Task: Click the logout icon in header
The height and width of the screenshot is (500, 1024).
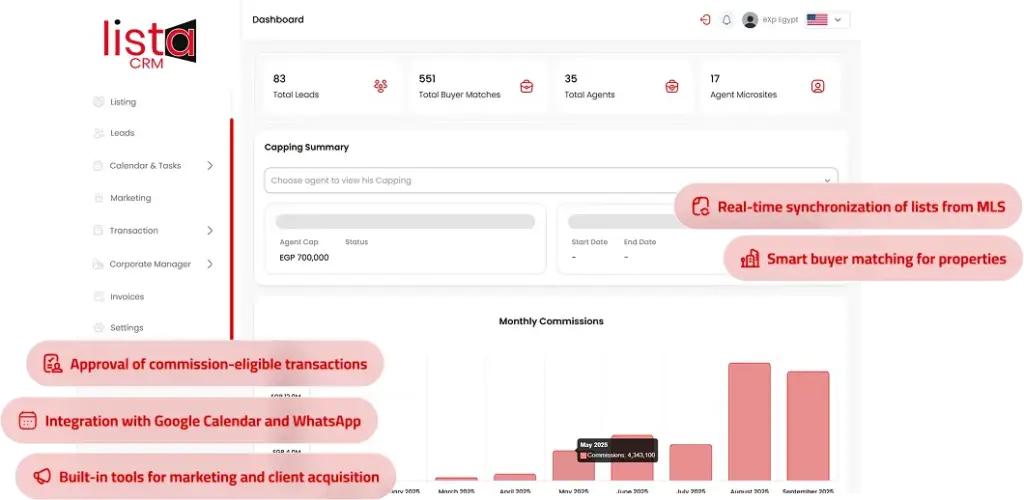Action: coord(705,20)
